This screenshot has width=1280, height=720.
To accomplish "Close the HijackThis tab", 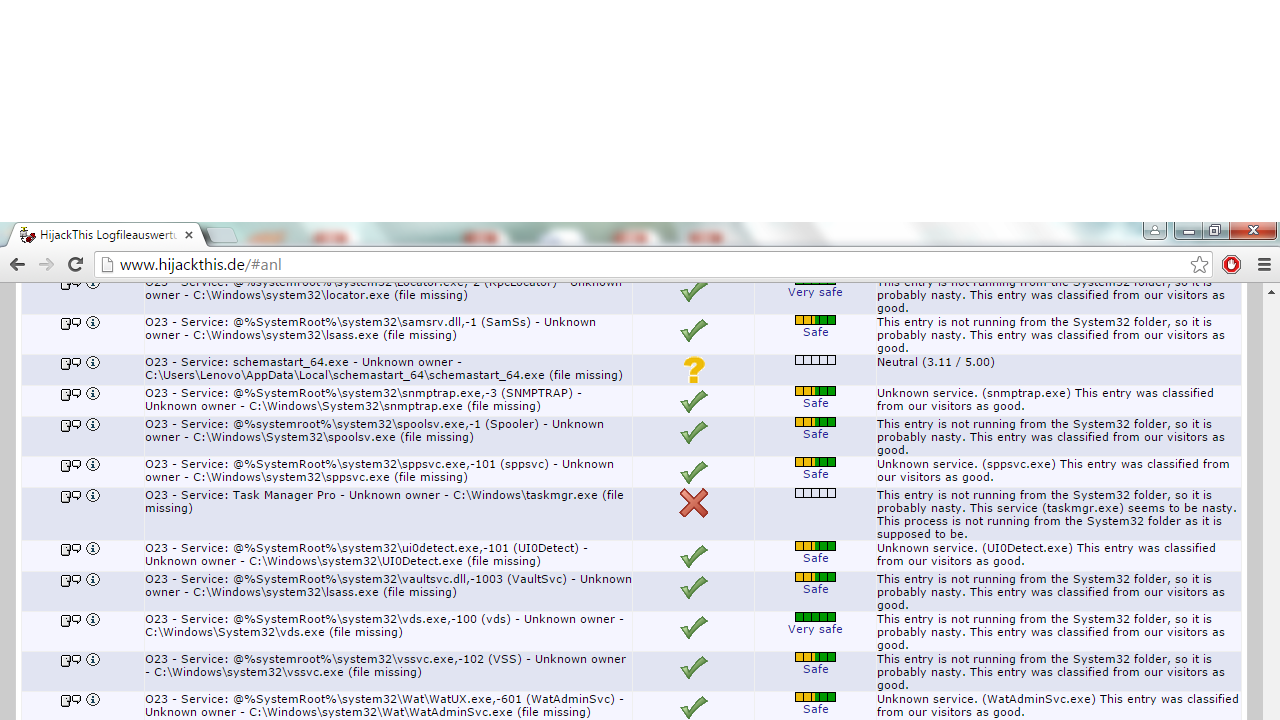I will pyautogui.click(x=189, y=235).
